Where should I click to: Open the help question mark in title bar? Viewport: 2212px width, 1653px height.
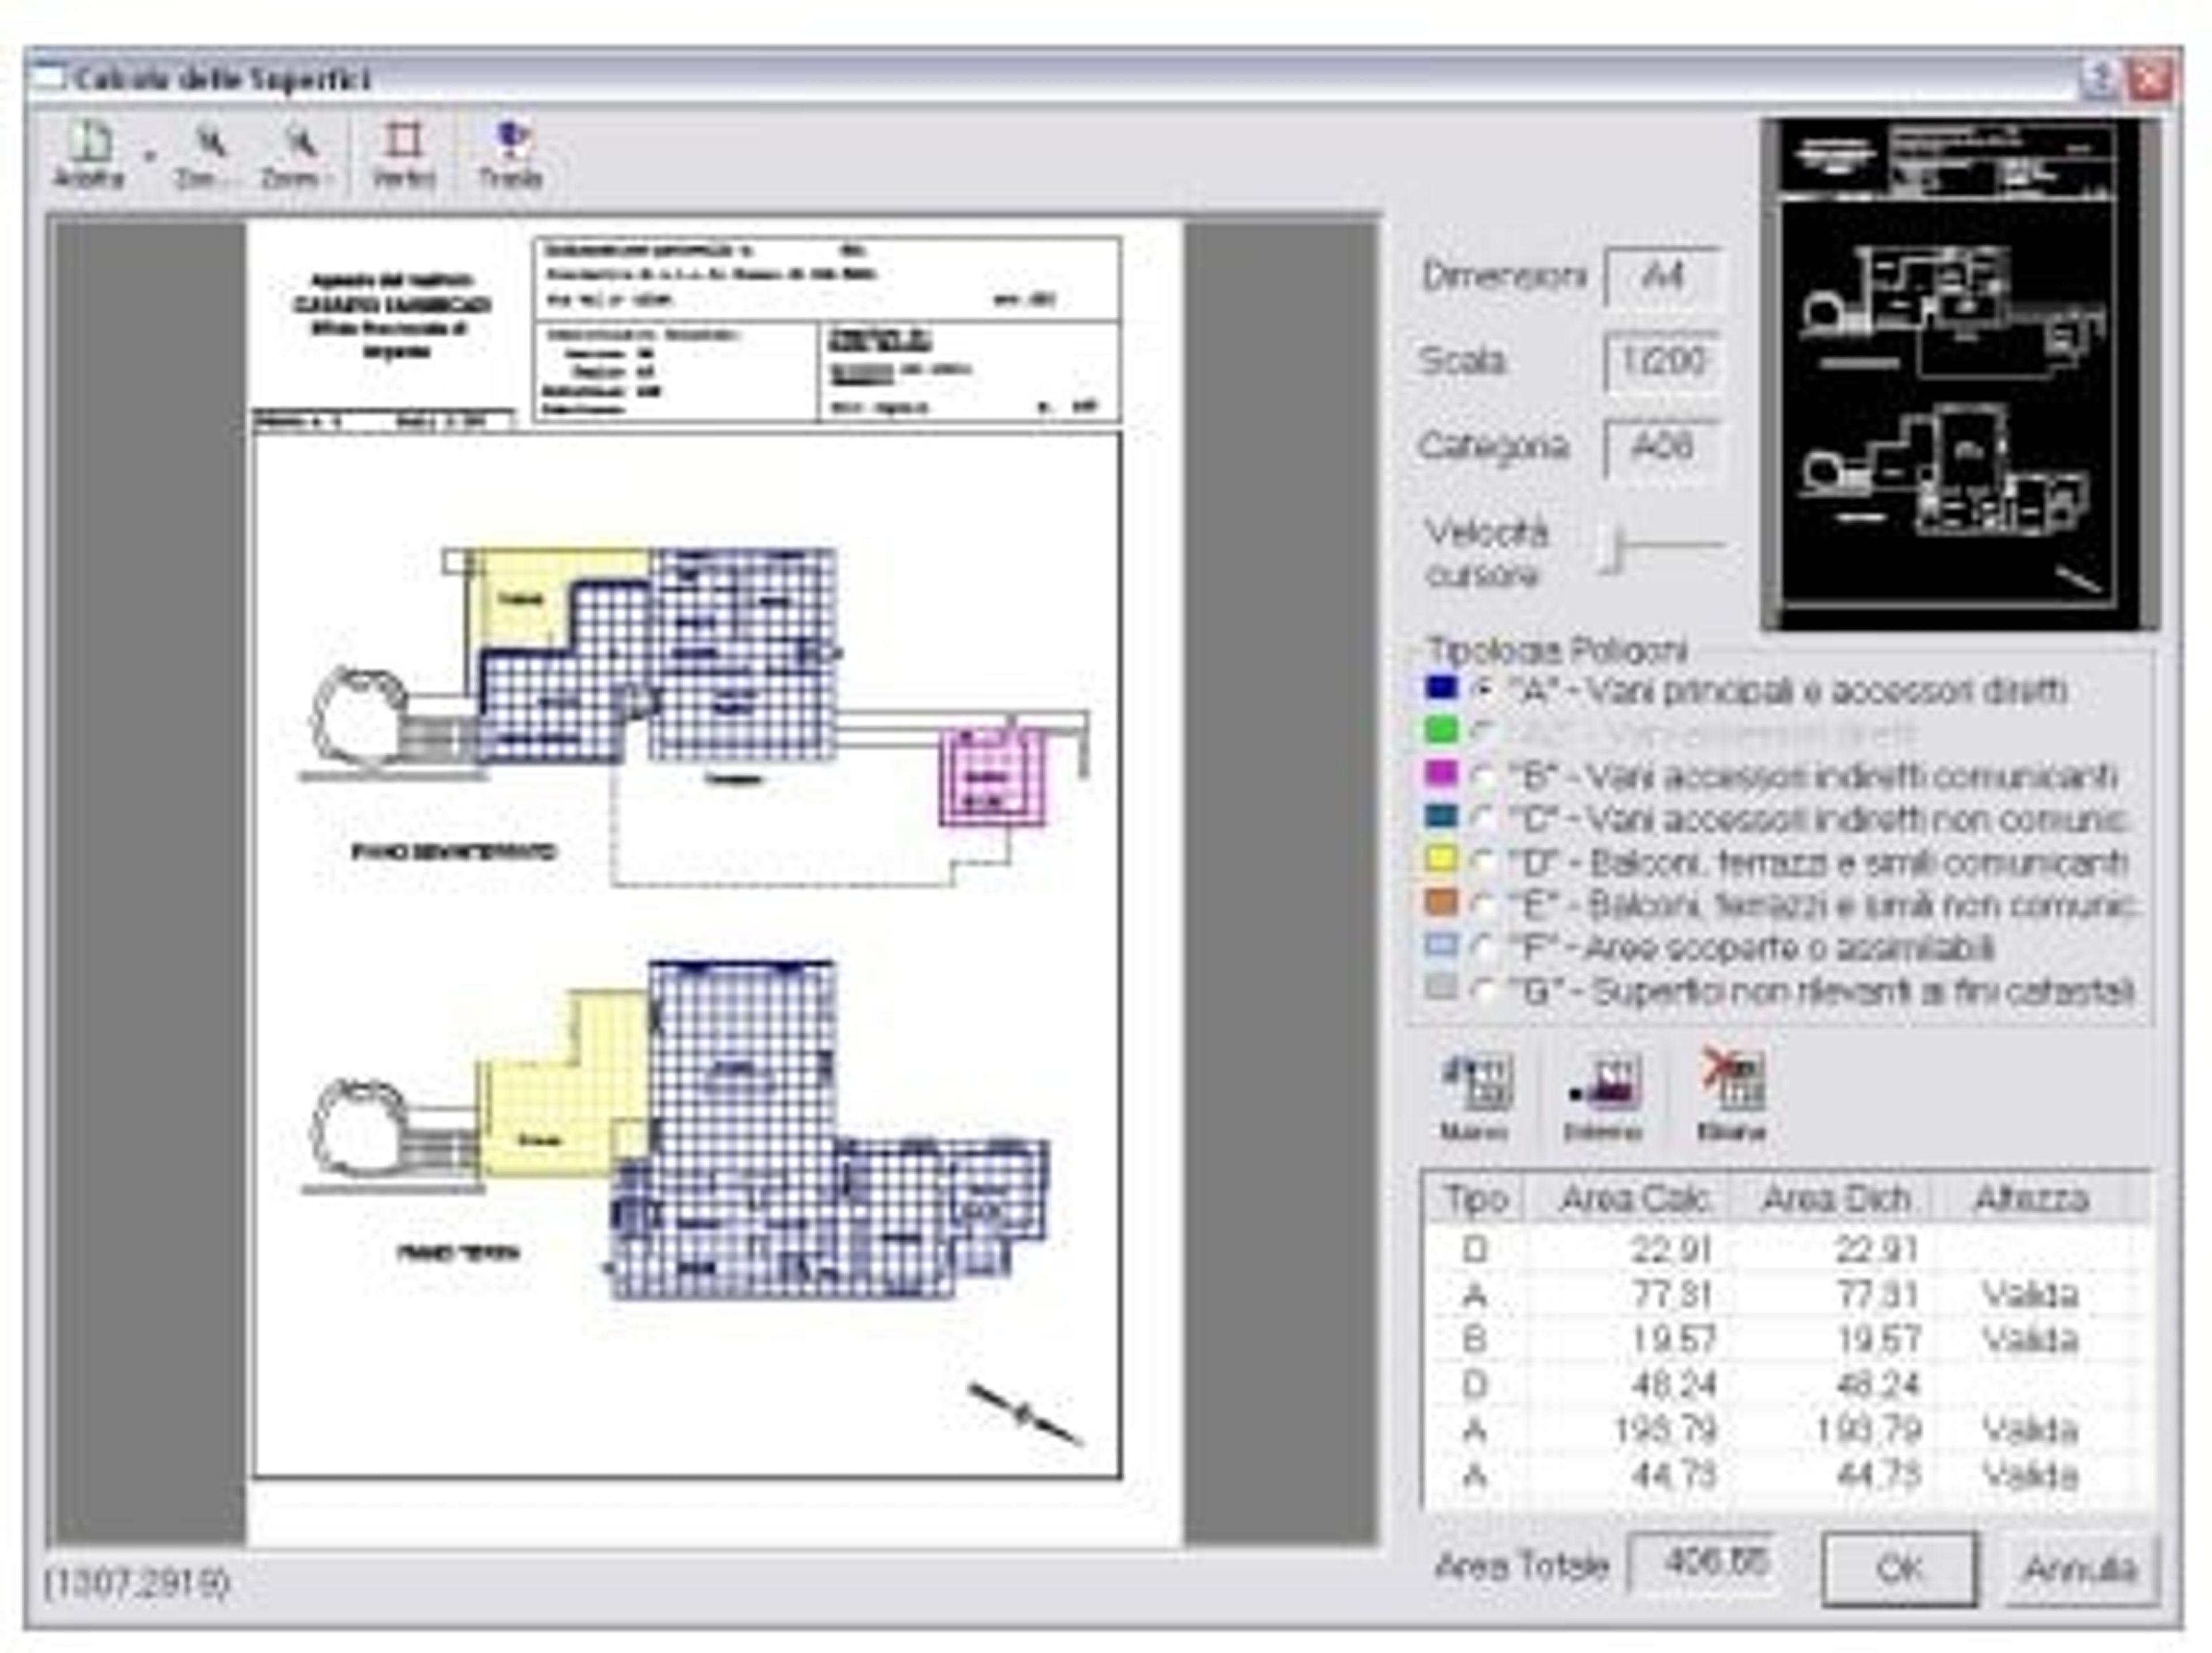pyautogui.click(x=2099, y=78)
